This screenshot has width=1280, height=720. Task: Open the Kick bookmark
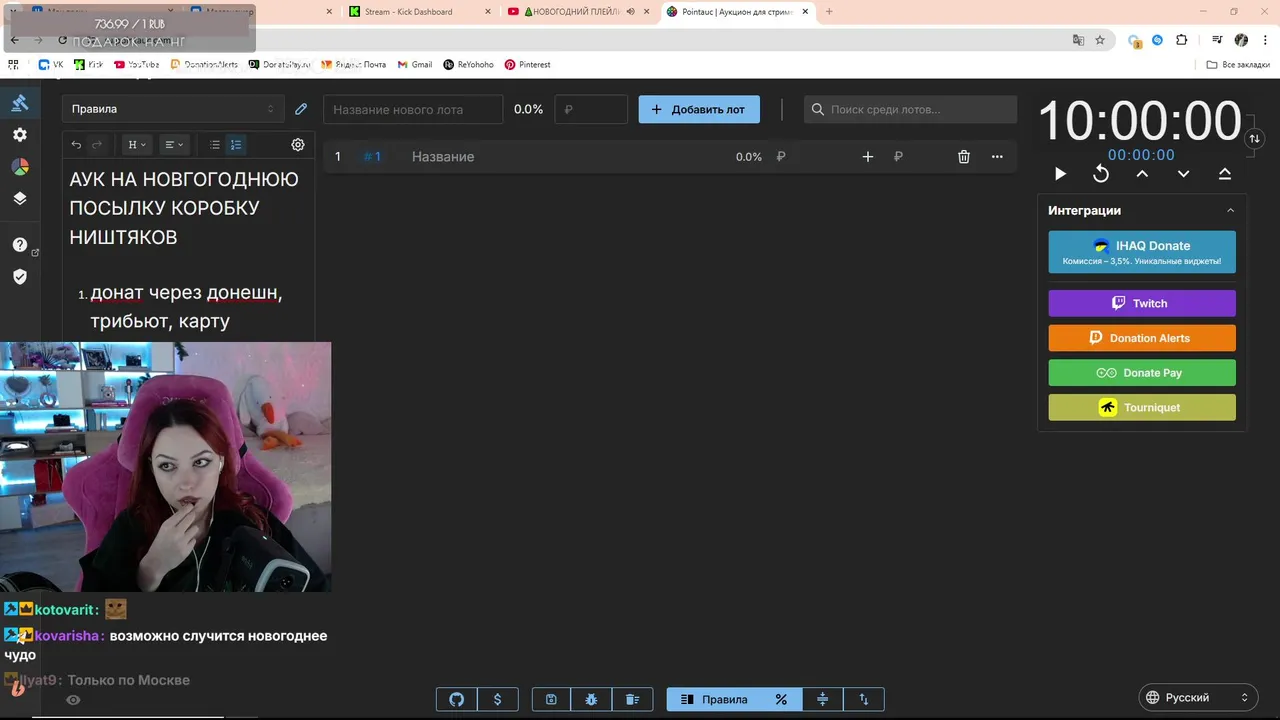(x=88, y=64)
